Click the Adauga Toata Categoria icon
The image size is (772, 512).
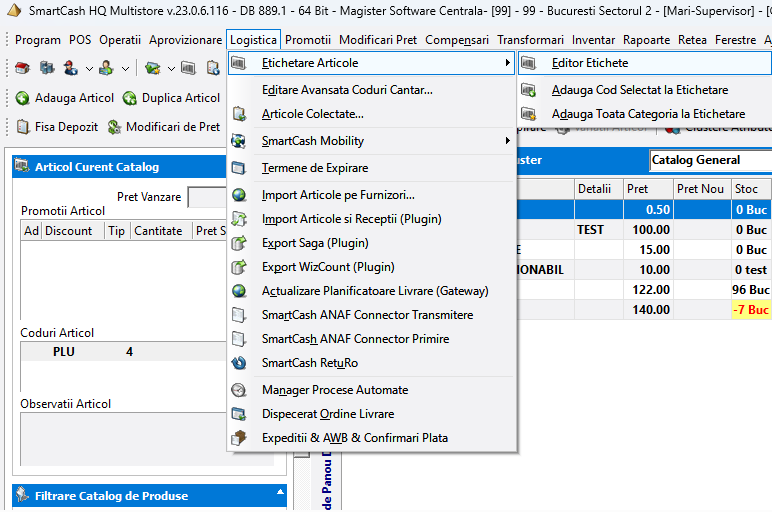pyautogui.click(x=528, y=114)
